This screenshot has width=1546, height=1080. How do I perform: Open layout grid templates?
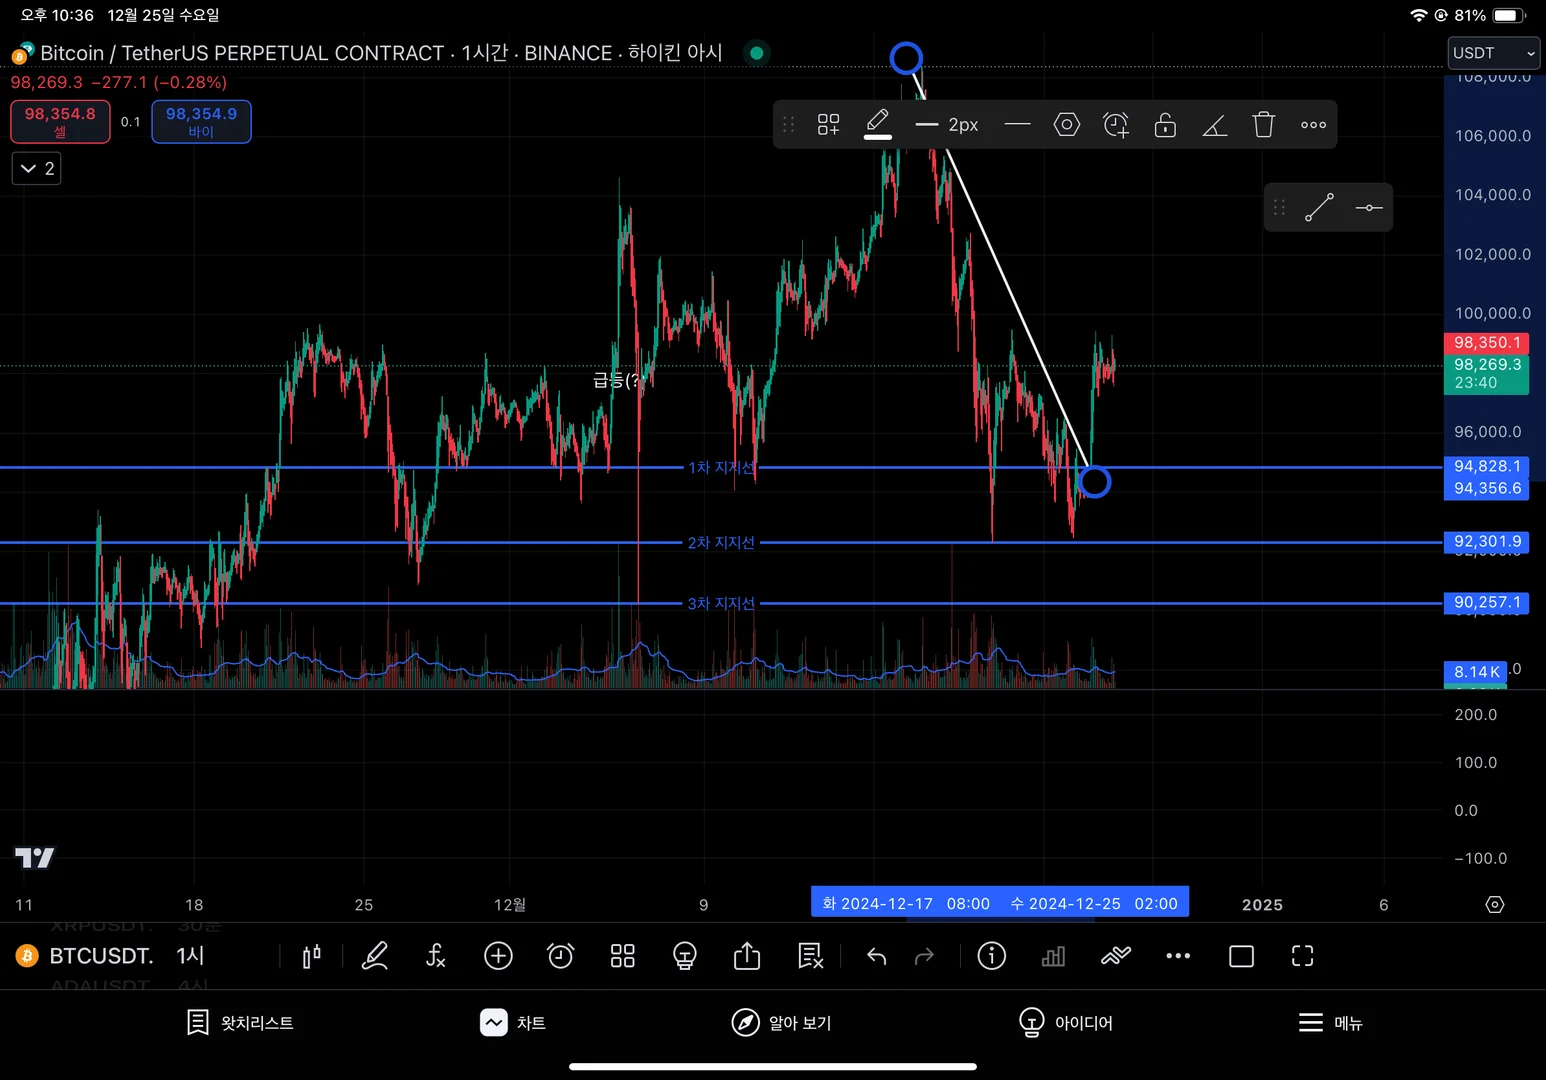(623, 956)
